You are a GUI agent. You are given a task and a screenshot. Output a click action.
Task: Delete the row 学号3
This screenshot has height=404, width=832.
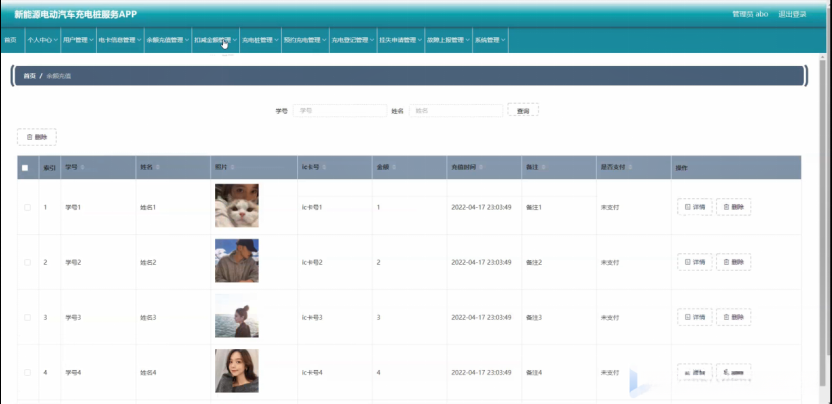(x=733, y=317)
